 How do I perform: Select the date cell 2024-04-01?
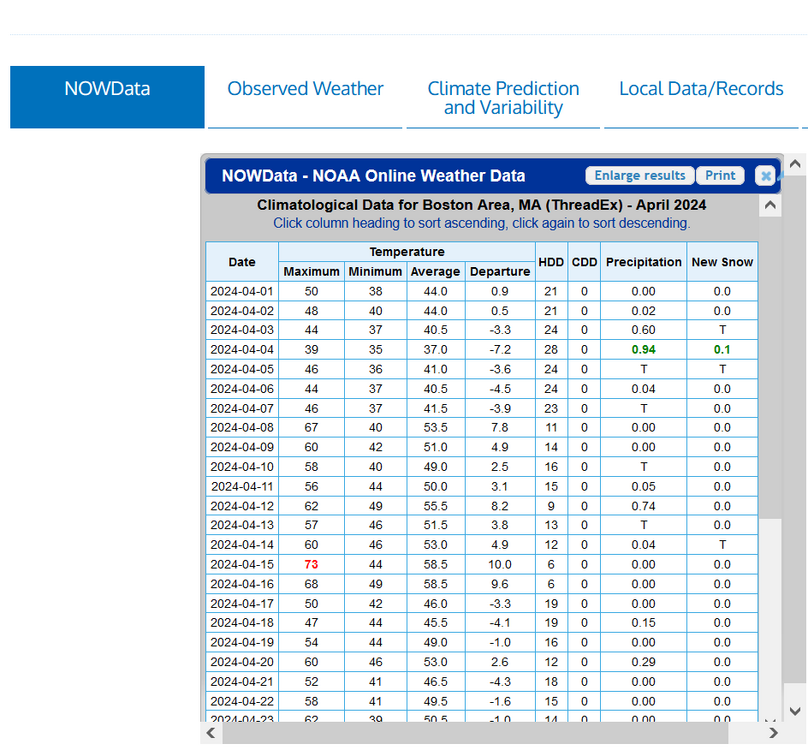click(242, 291)
